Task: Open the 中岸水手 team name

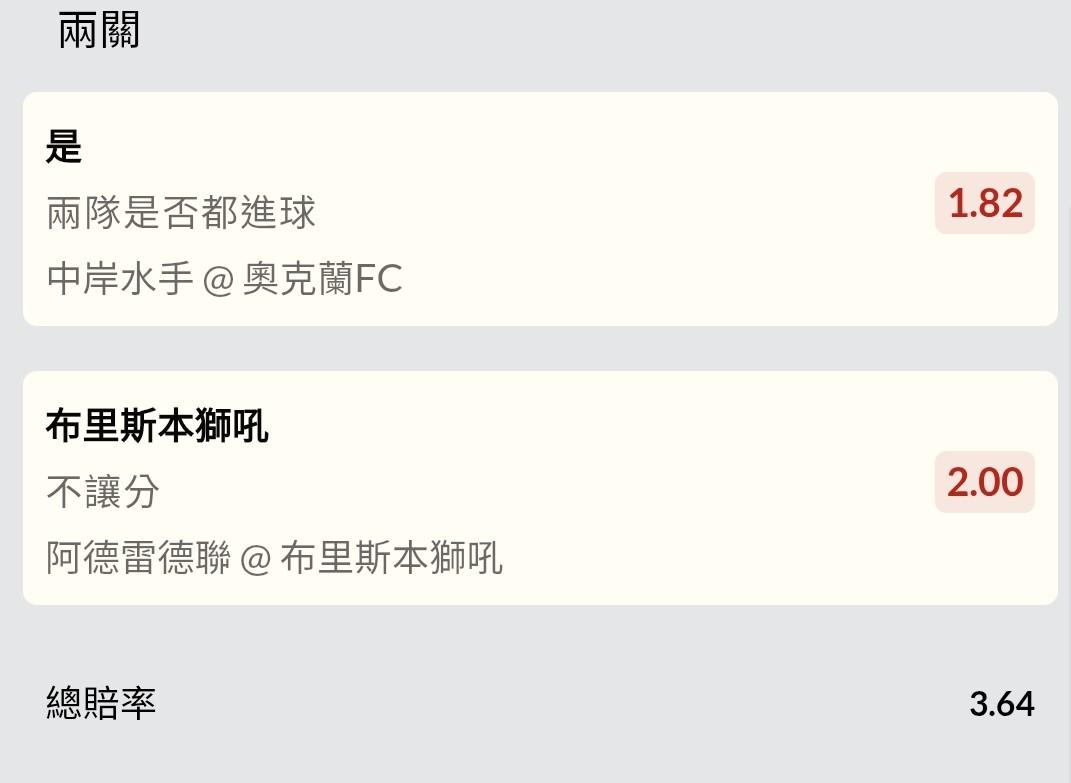Action: coord(119,278)
